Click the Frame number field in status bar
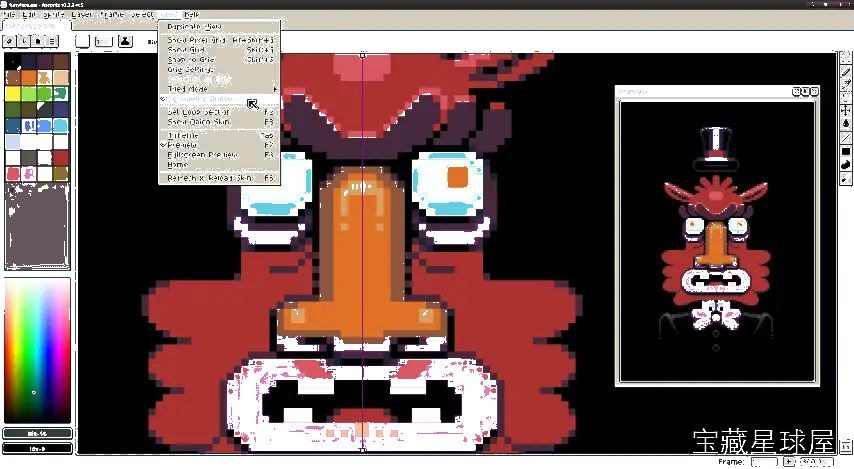The width and height of the screenshot is (854, 469). [x=764, y=462]
